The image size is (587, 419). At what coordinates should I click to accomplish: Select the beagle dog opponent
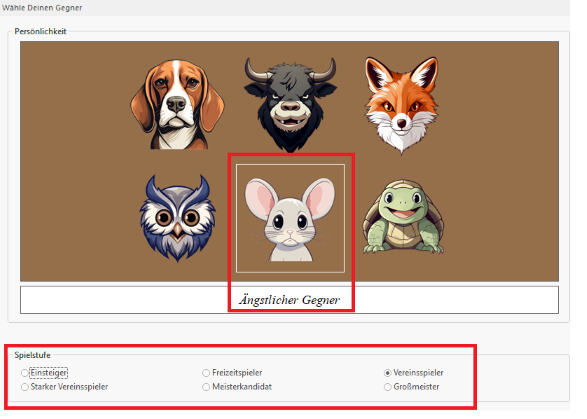pyautogui.click(x=177, y=104)
